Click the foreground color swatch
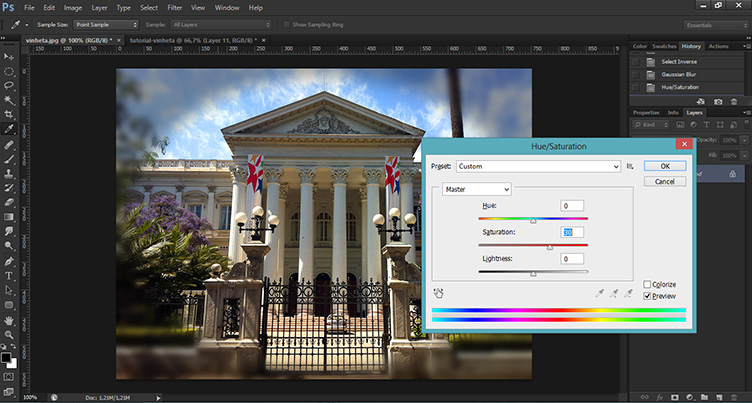This screenshot has width=752, height=403. pyautogui.click(x=7, y=354)
